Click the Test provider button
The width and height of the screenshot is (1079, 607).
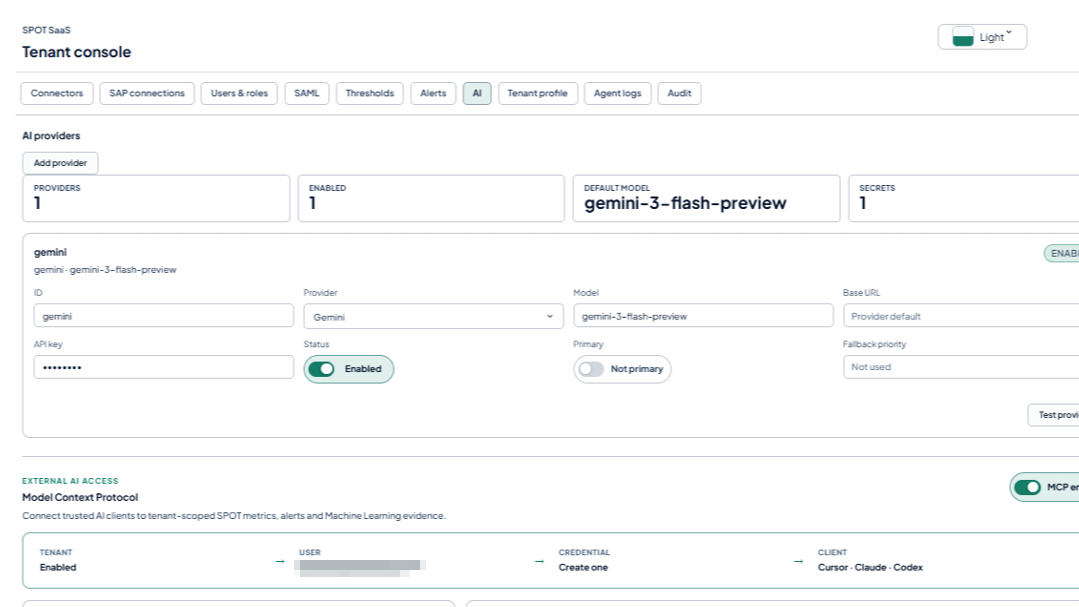pyautogui.click(x=1054, y=415)
